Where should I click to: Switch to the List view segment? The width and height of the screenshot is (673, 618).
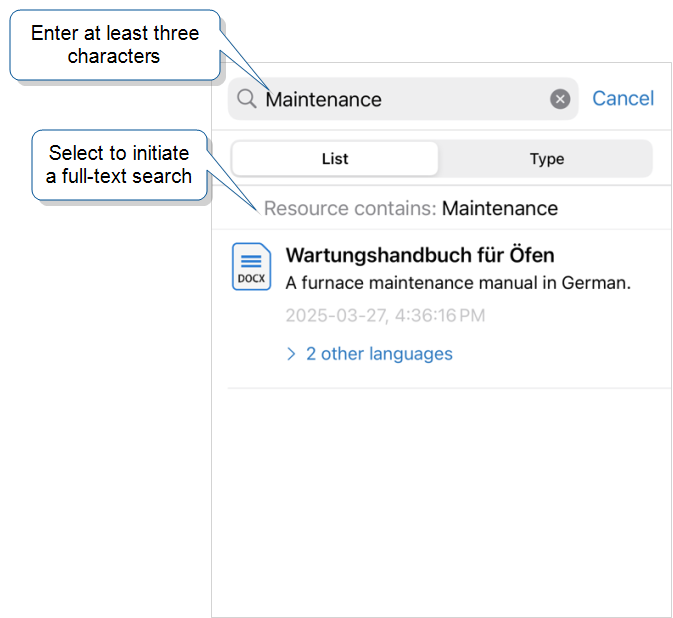click(335, 159)
